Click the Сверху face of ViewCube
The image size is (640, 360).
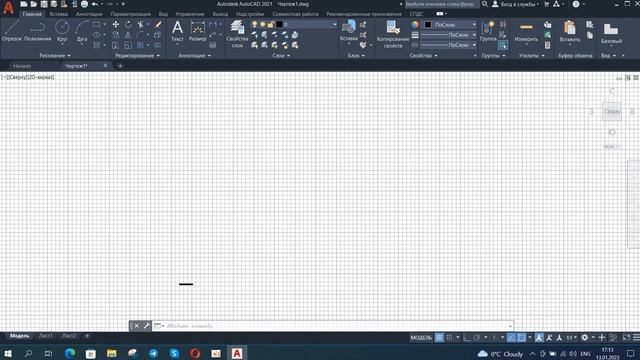611,111
